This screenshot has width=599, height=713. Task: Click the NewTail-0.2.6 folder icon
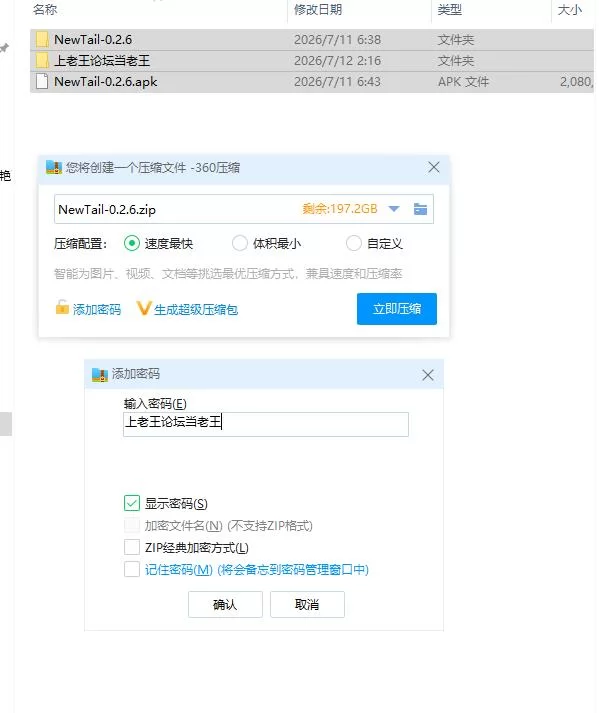(42, 40)
